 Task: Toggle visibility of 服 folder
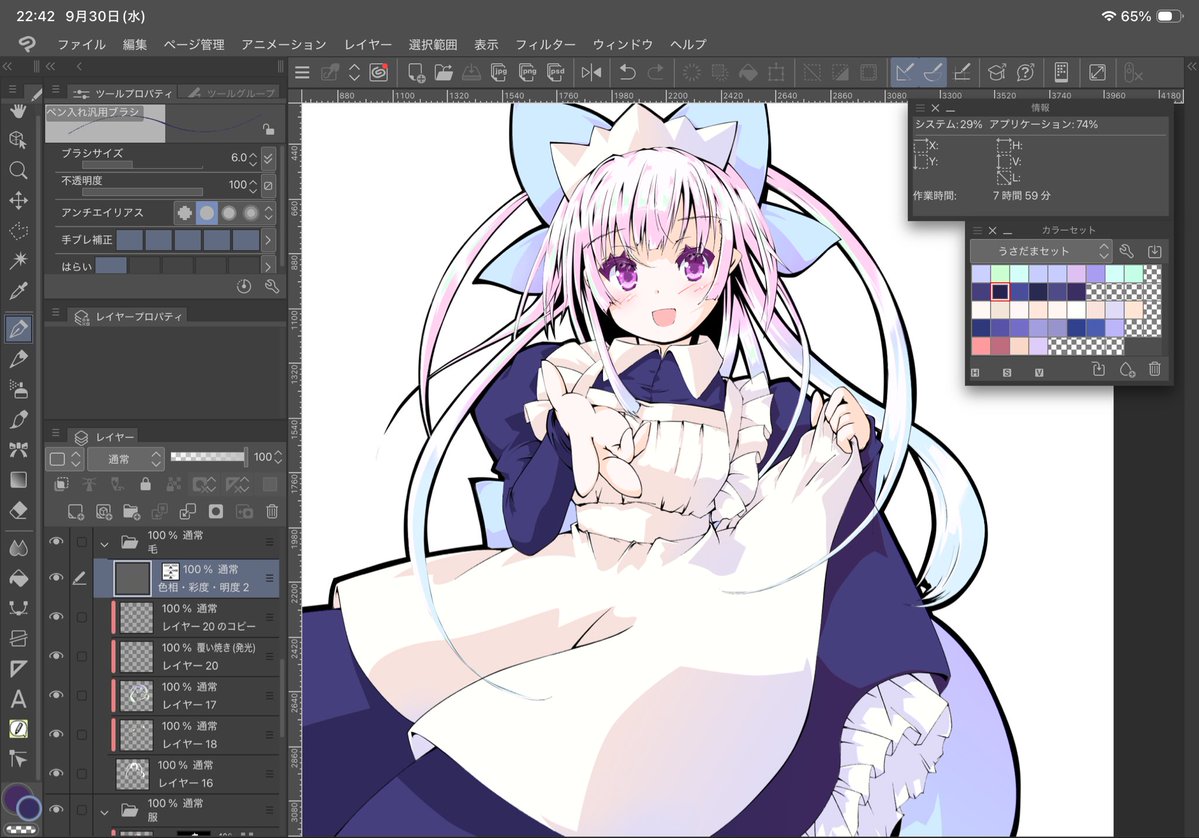(56, 809)
